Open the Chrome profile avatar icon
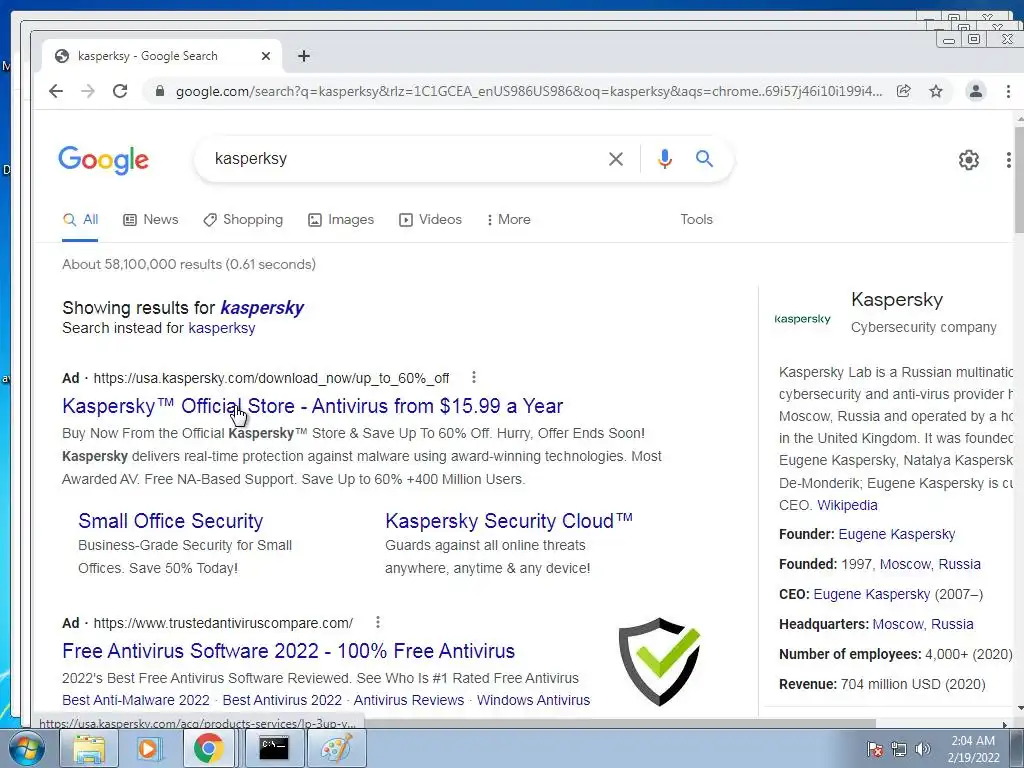Screen dimensions: 1024x768 [x=976, y=91]
